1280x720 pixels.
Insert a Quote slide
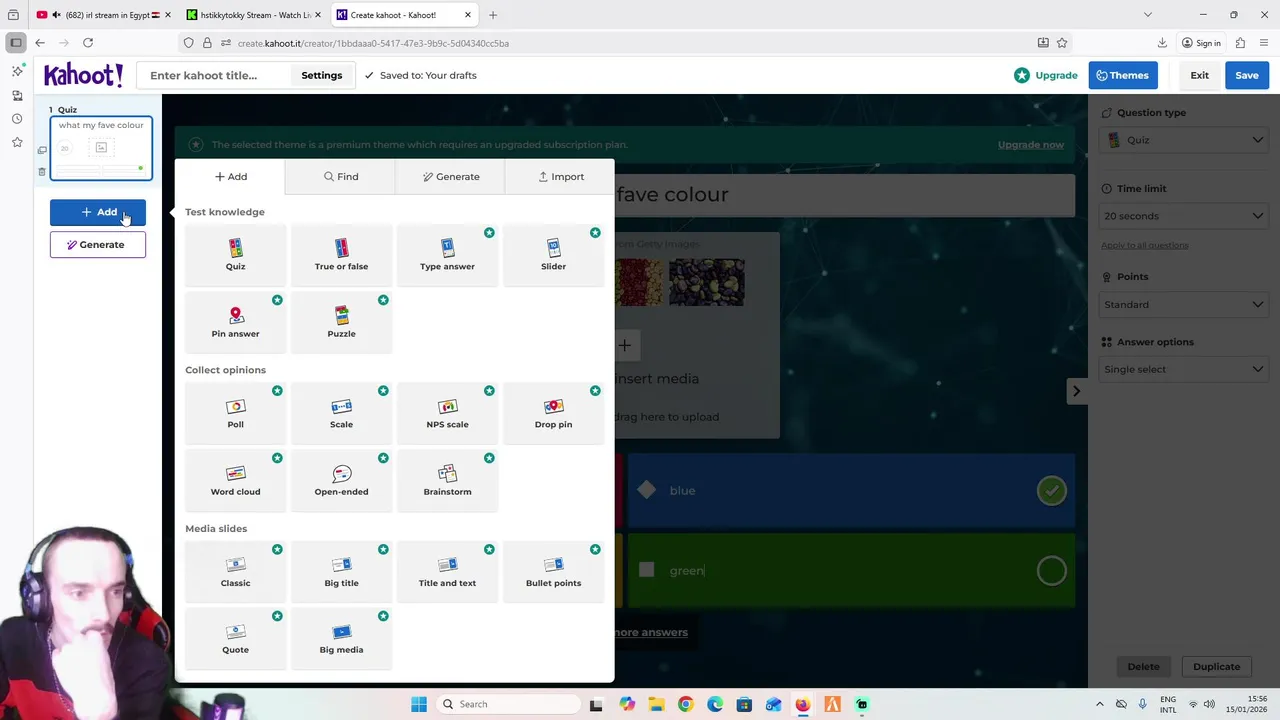coord(235,638)
